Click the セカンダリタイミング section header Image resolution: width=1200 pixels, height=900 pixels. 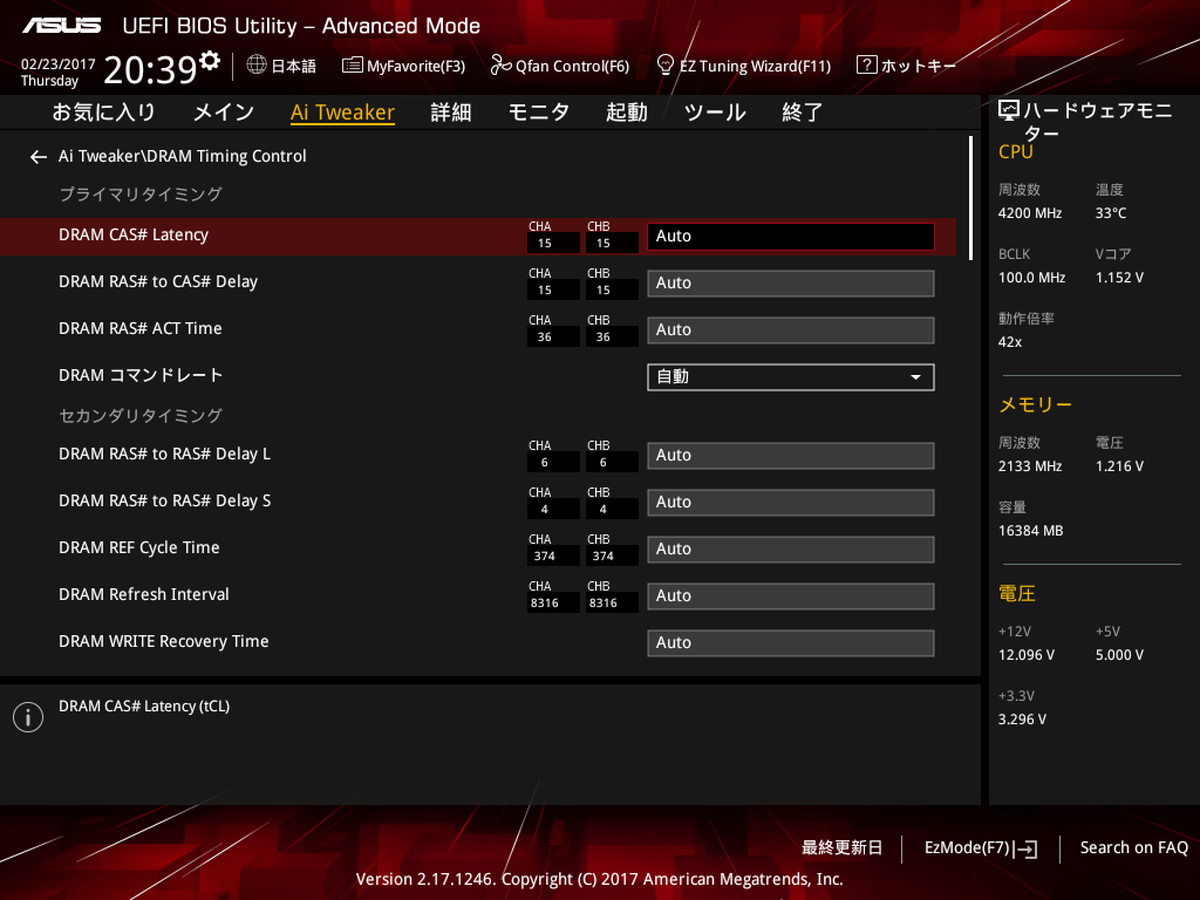click(x=140, y=416)
